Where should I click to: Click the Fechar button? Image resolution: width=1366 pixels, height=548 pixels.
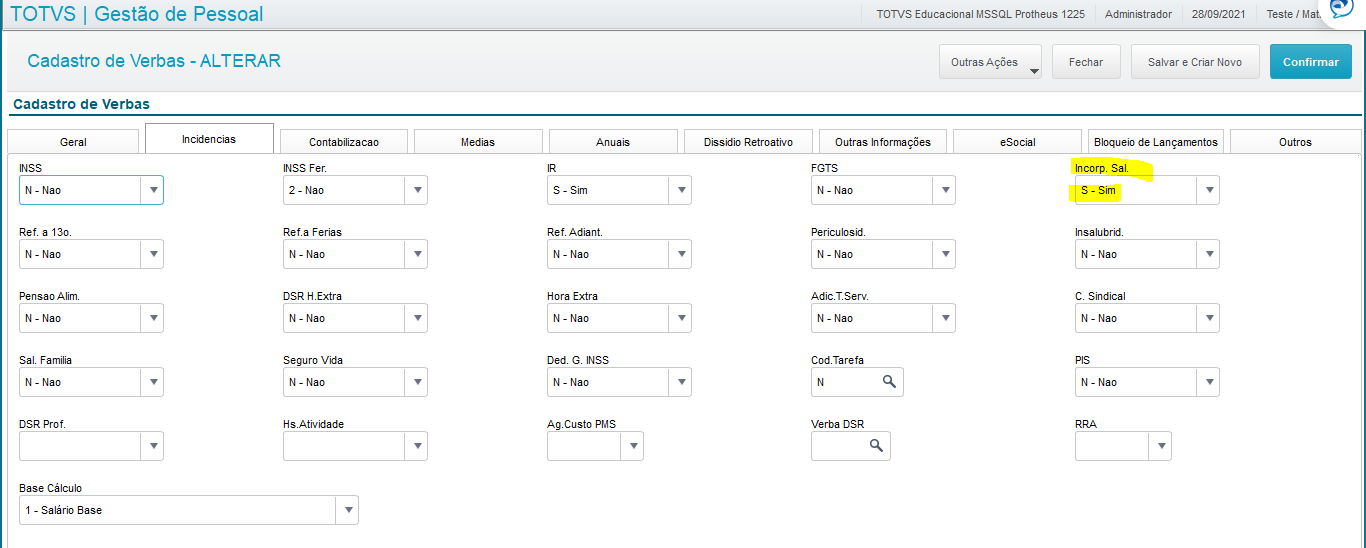[x=1086, y=62]
